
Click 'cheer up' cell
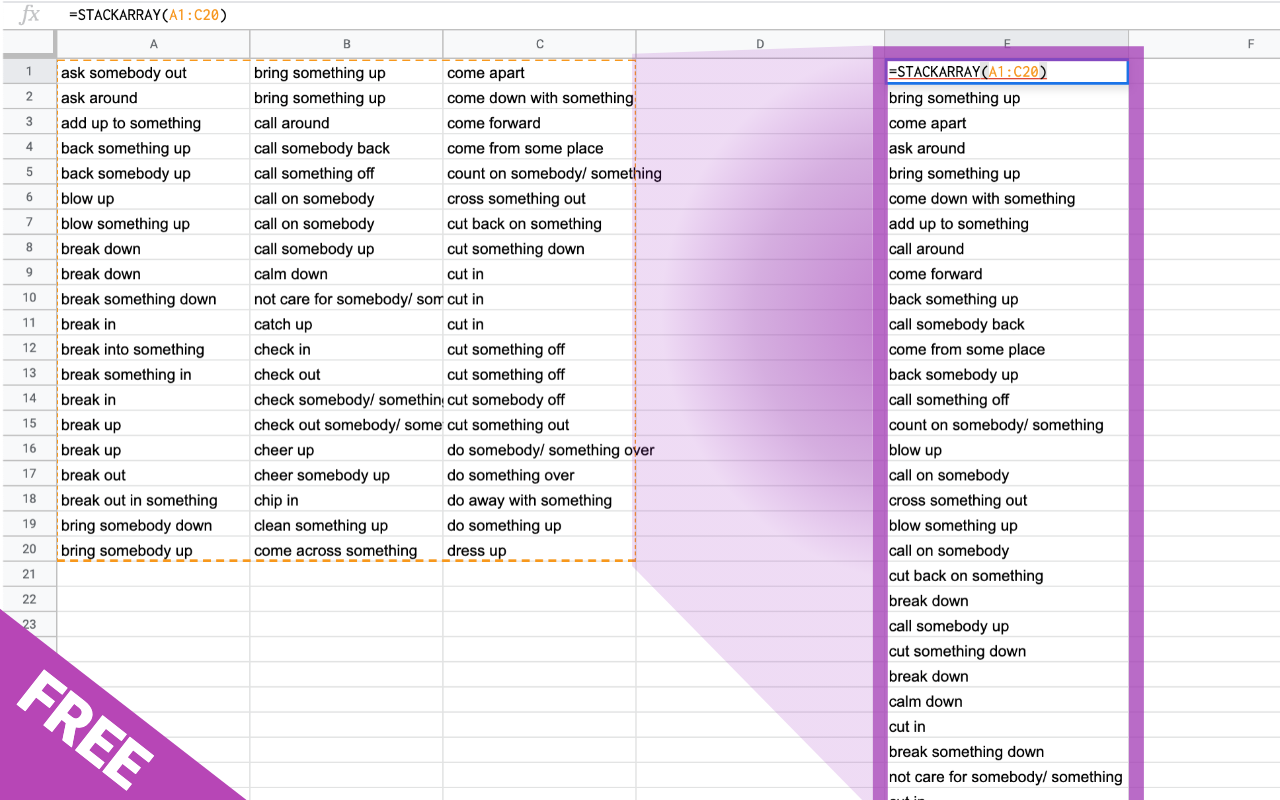coord(346,450)
